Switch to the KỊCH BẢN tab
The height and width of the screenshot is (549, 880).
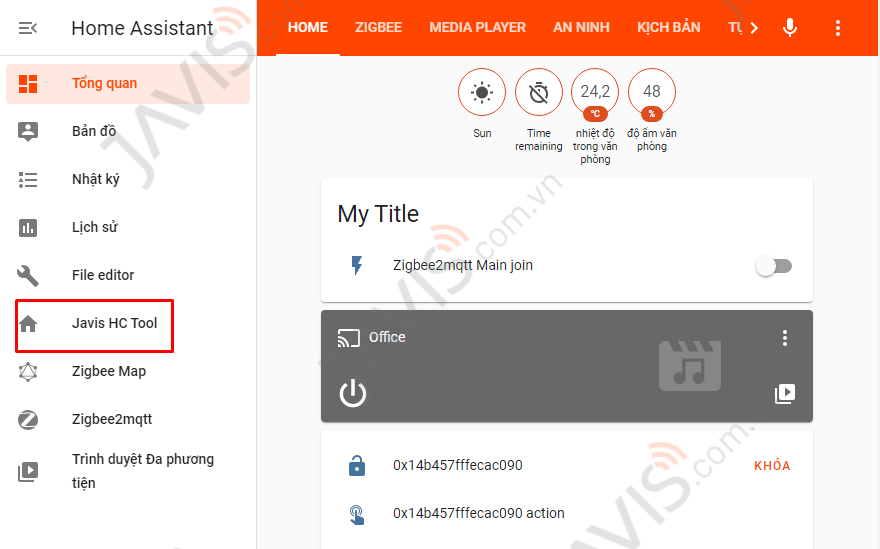(668, 28)
